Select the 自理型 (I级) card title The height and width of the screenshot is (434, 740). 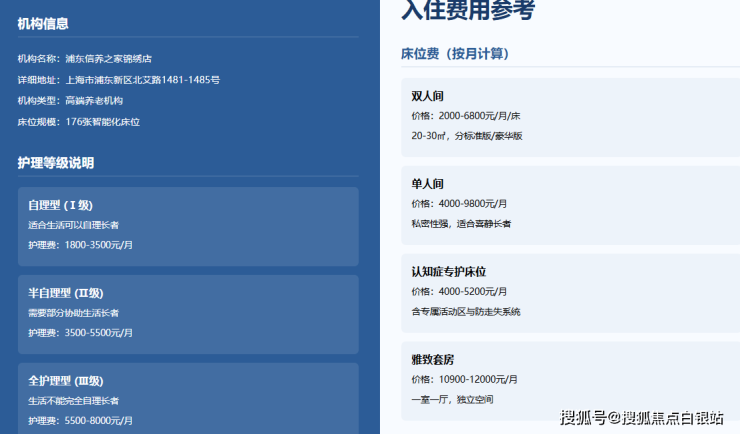coord(60,205)
